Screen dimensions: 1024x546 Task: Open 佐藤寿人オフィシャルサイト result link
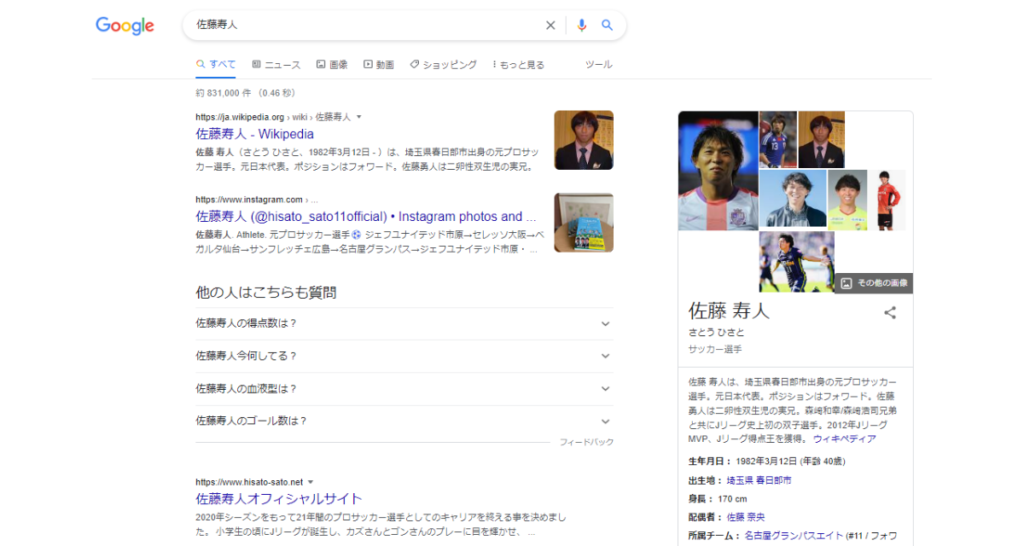(279, 498)
